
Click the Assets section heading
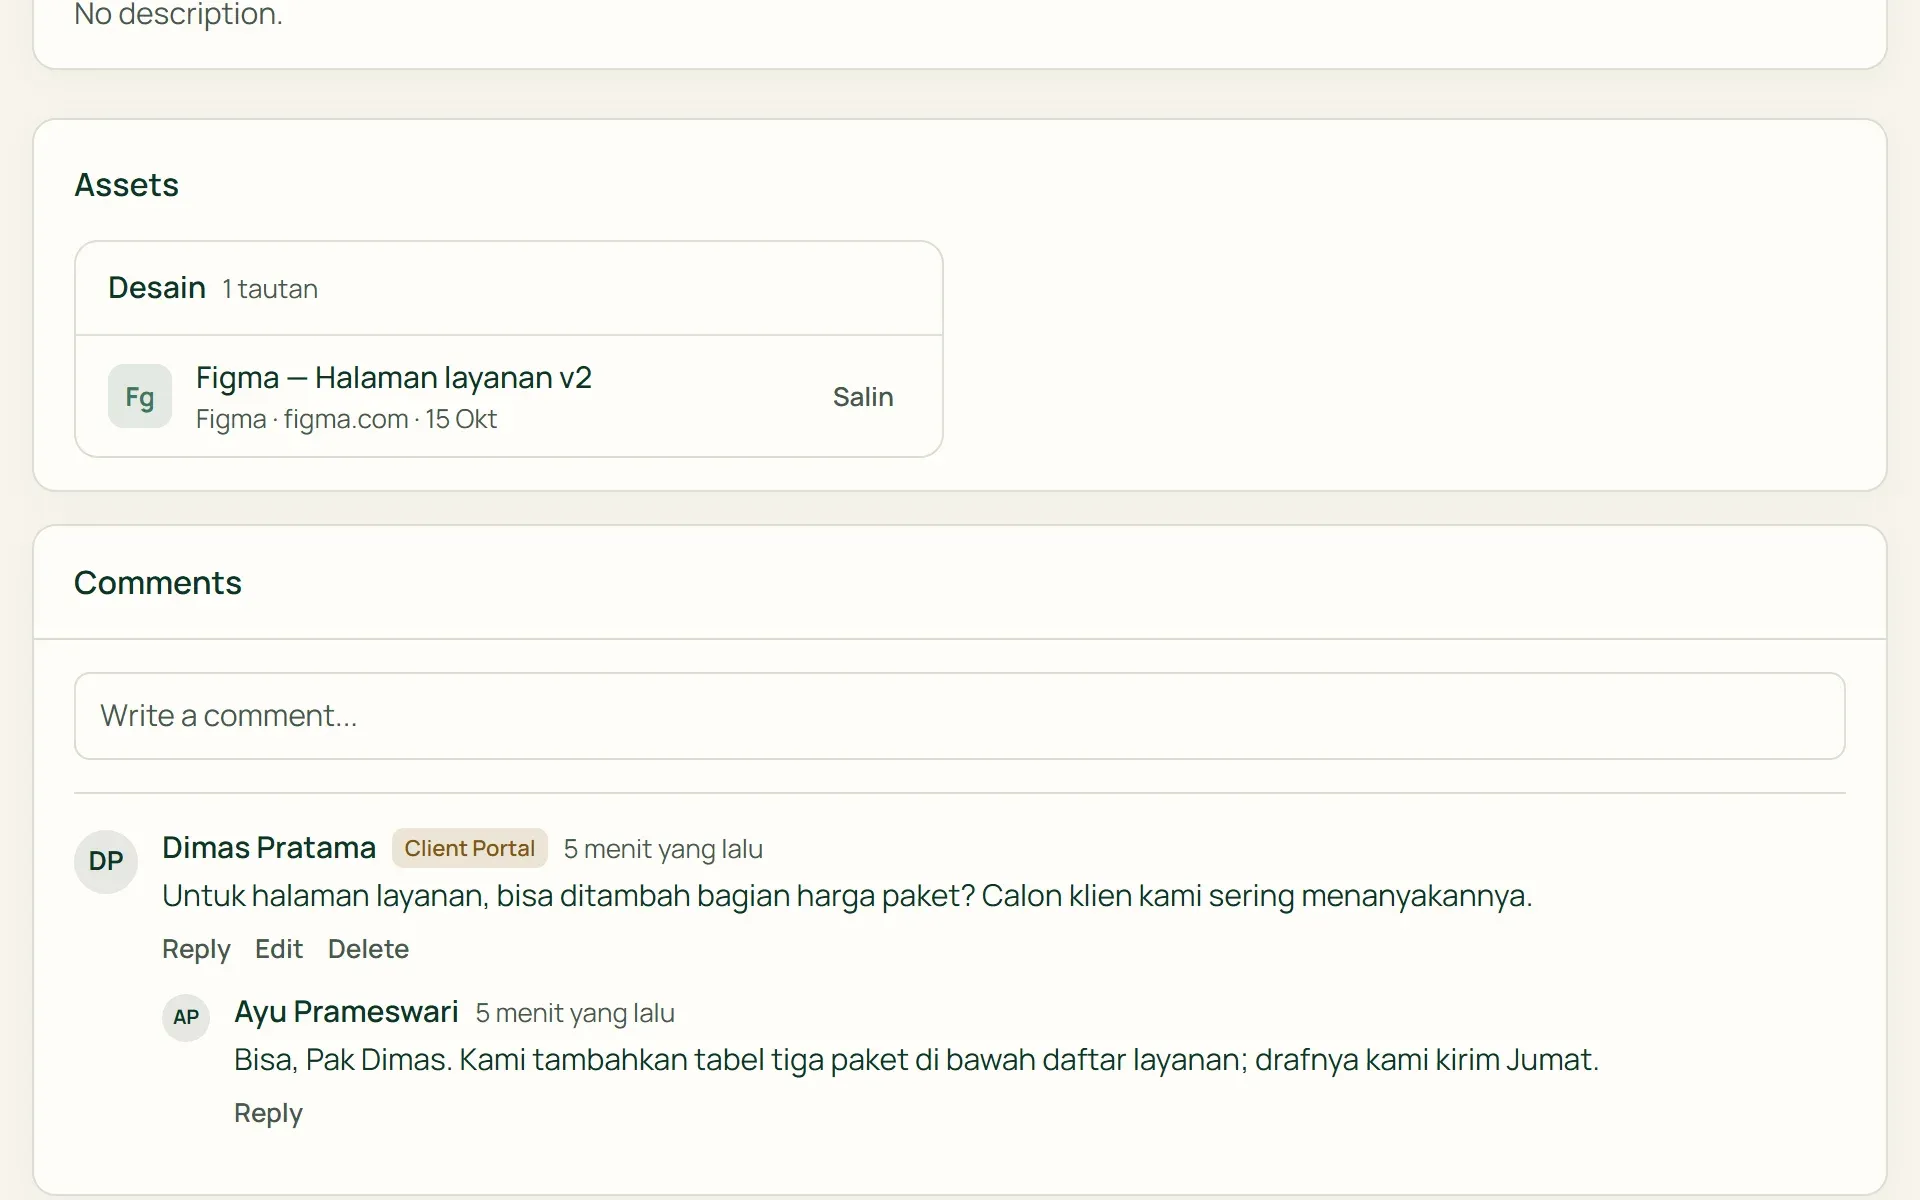coord(127,185)
